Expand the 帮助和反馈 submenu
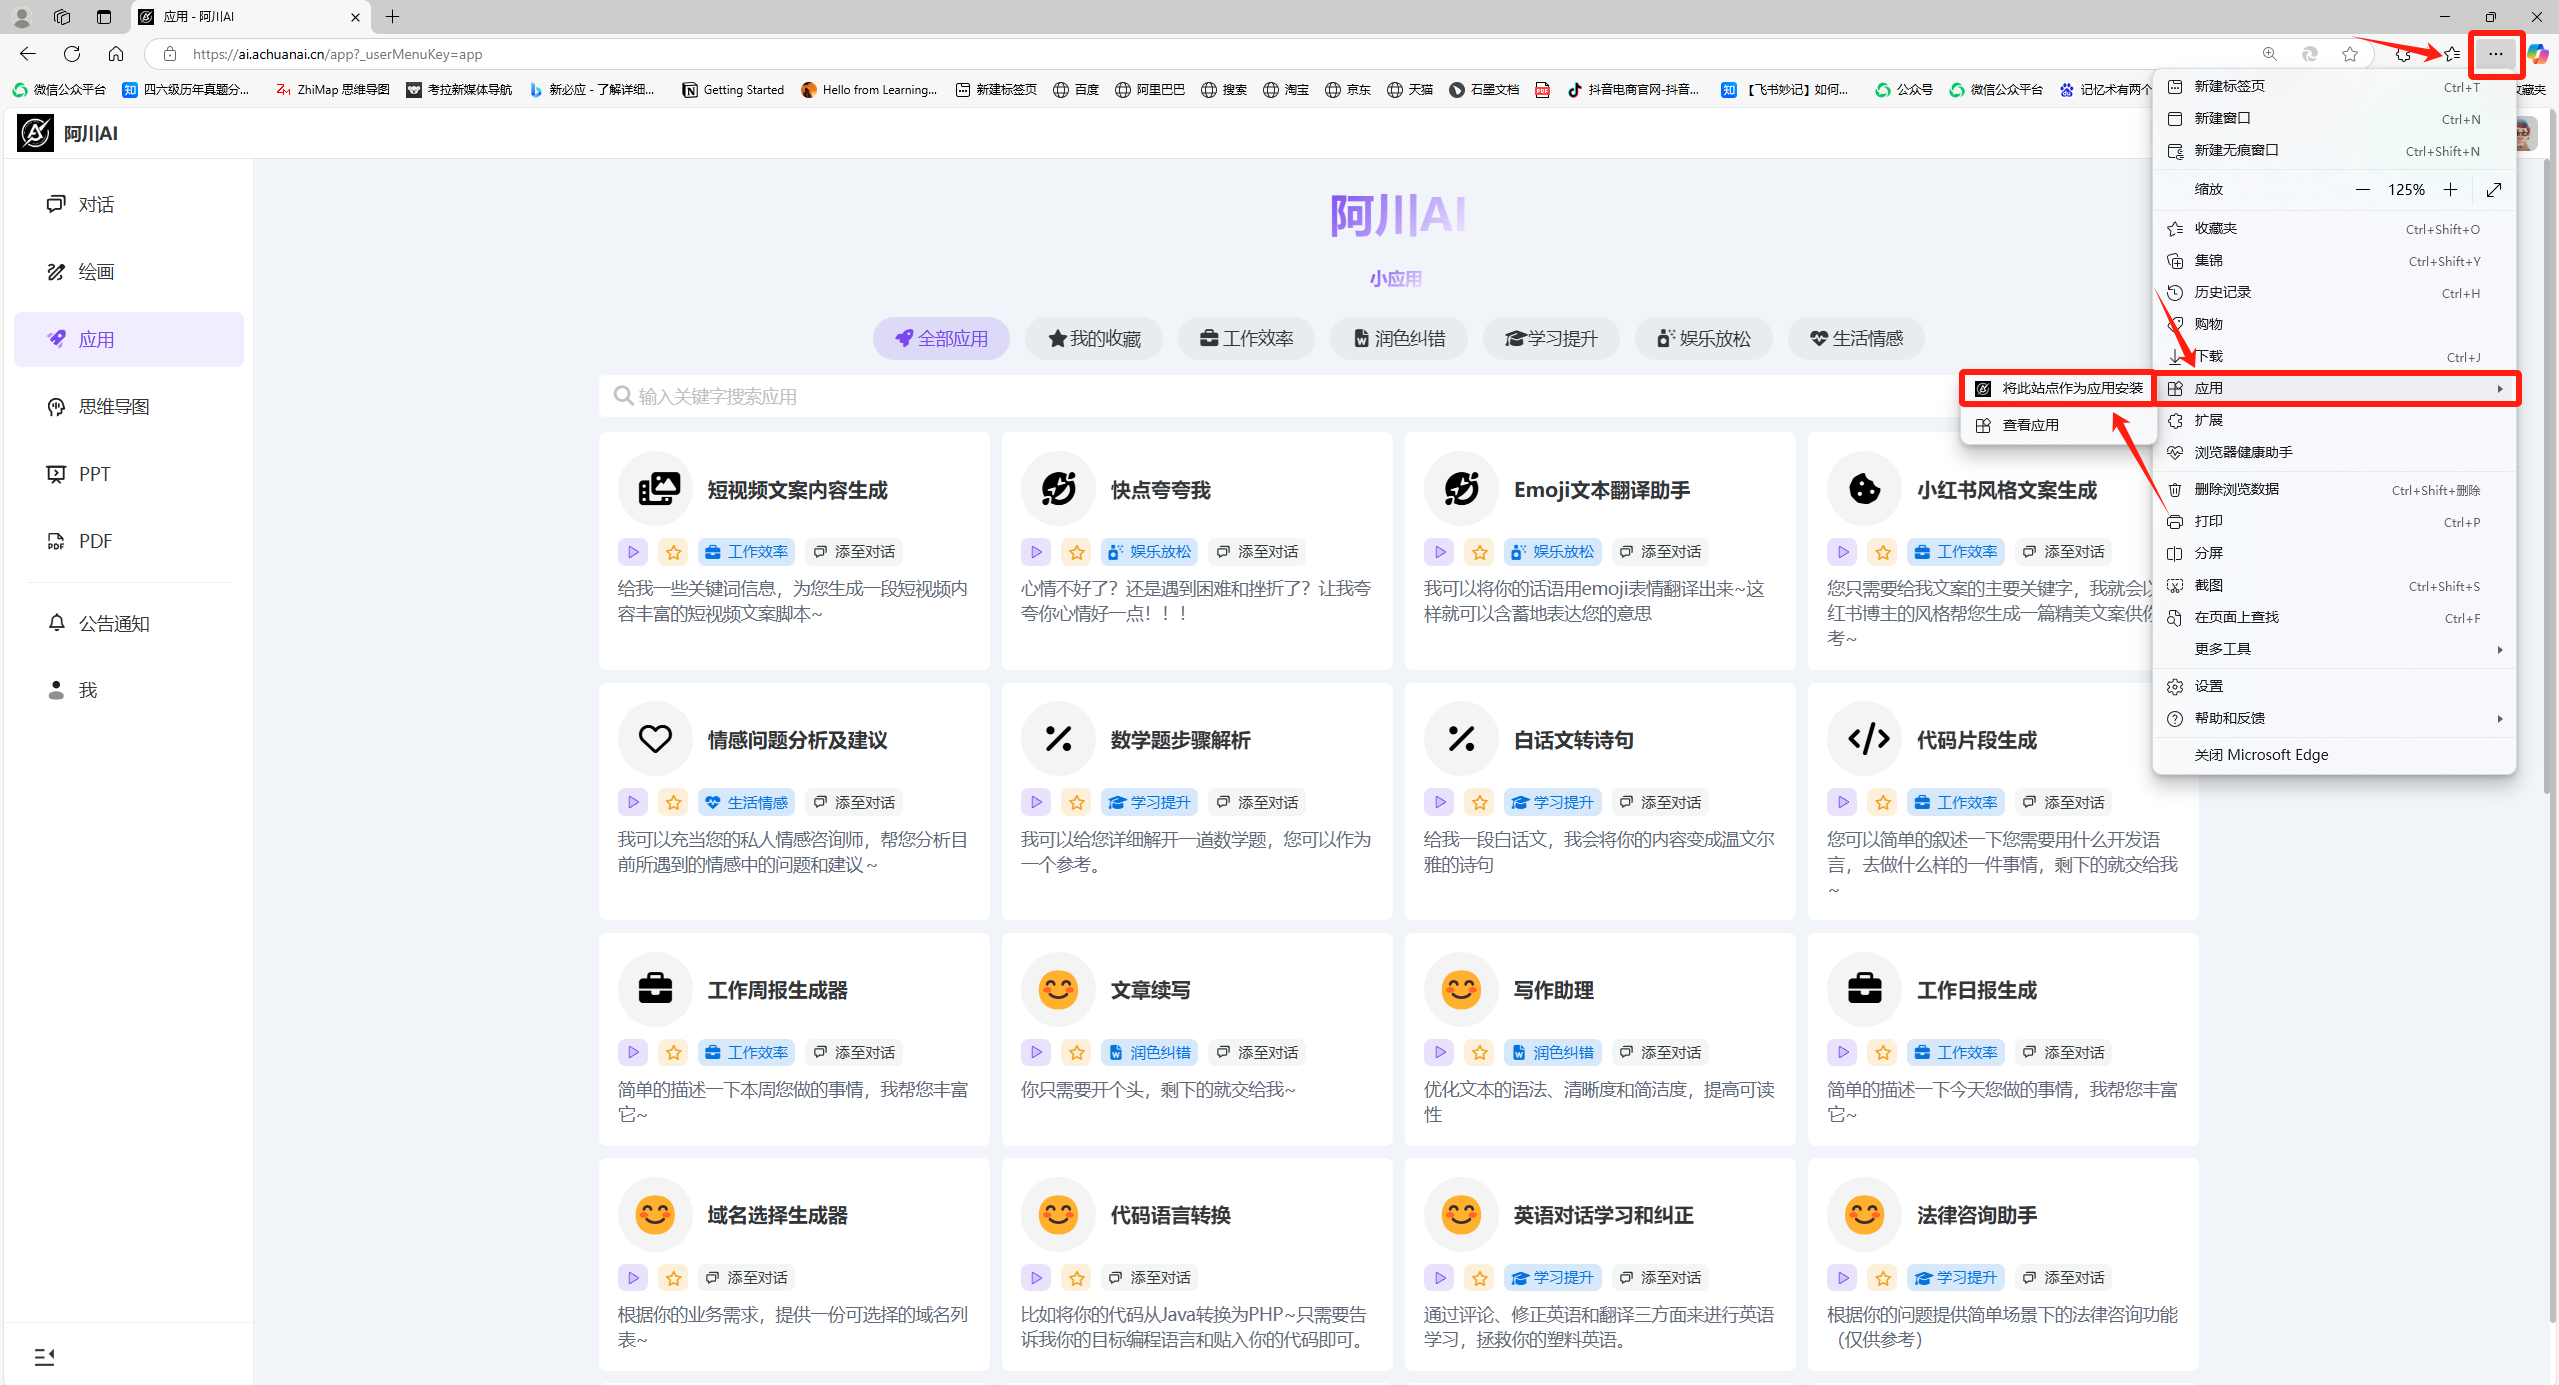 2335,718
